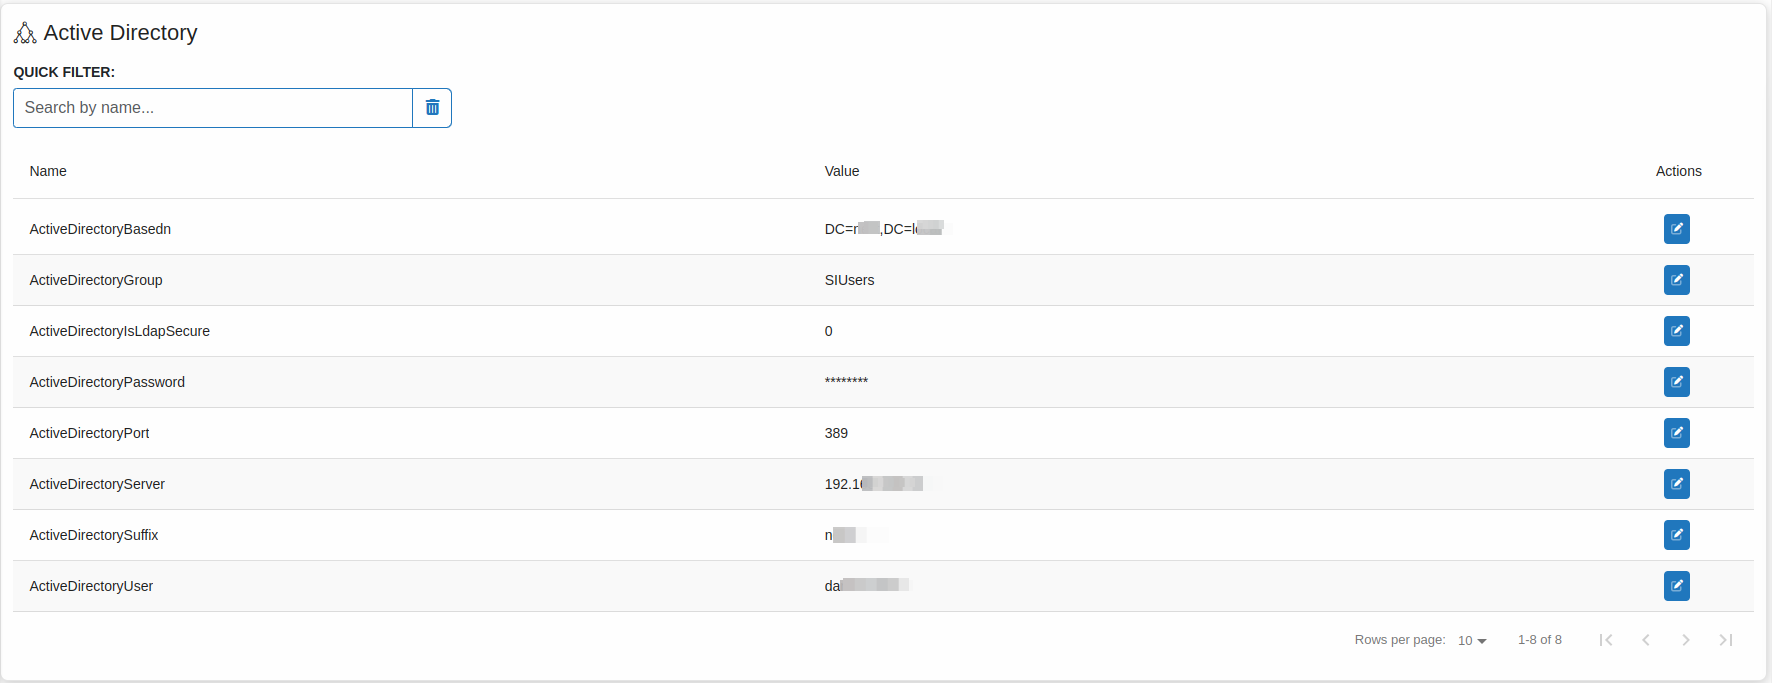This screenshot has height=683, width=1772.
Task: Edit the ActiveDirectoryGroup row
Action: 1676,280
